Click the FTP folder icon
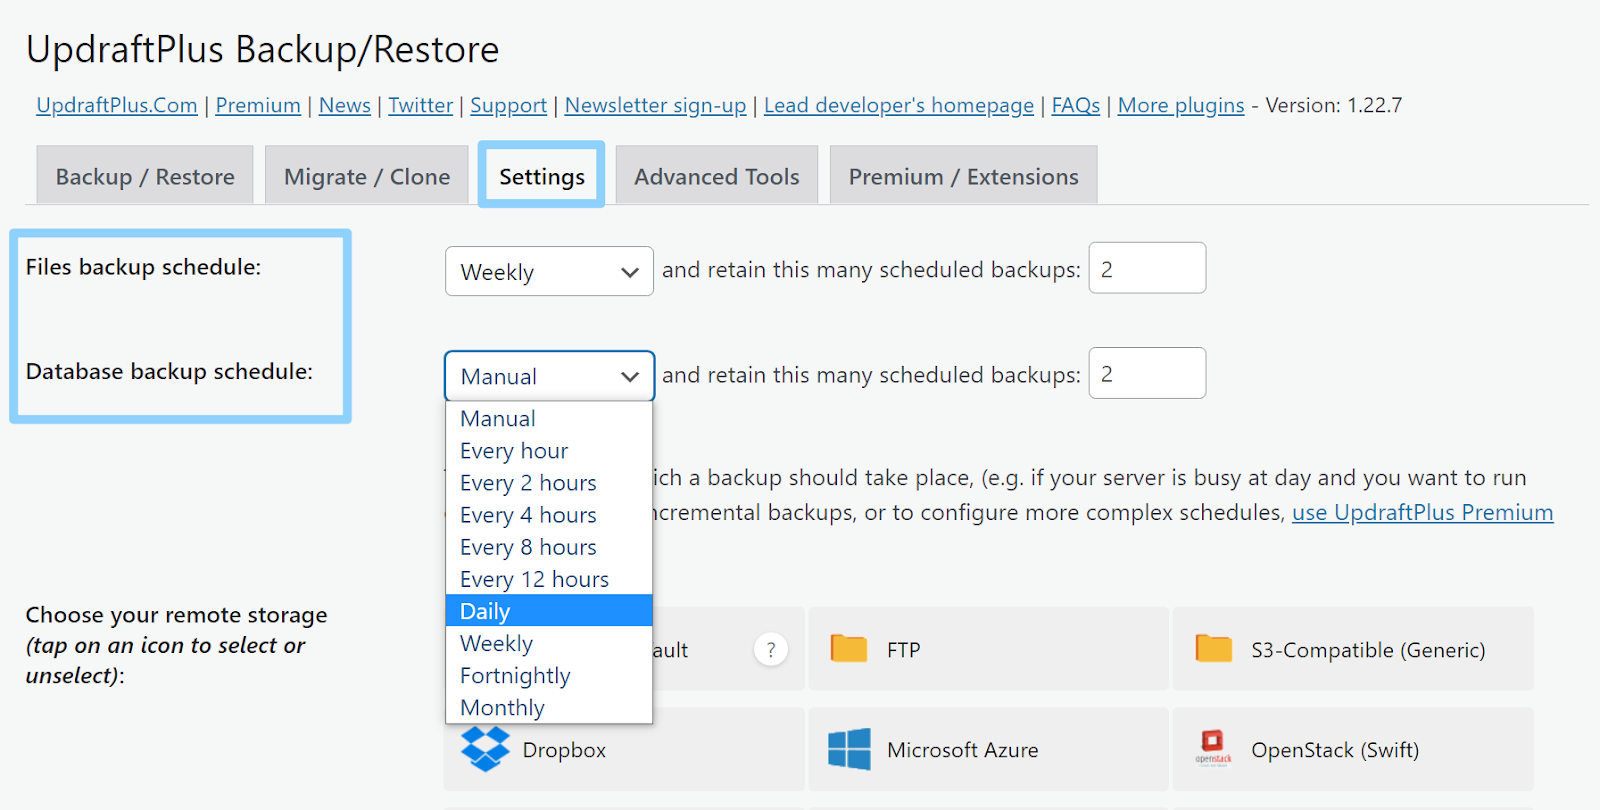This screenshot has height=810, width=1600. point(849,649)
